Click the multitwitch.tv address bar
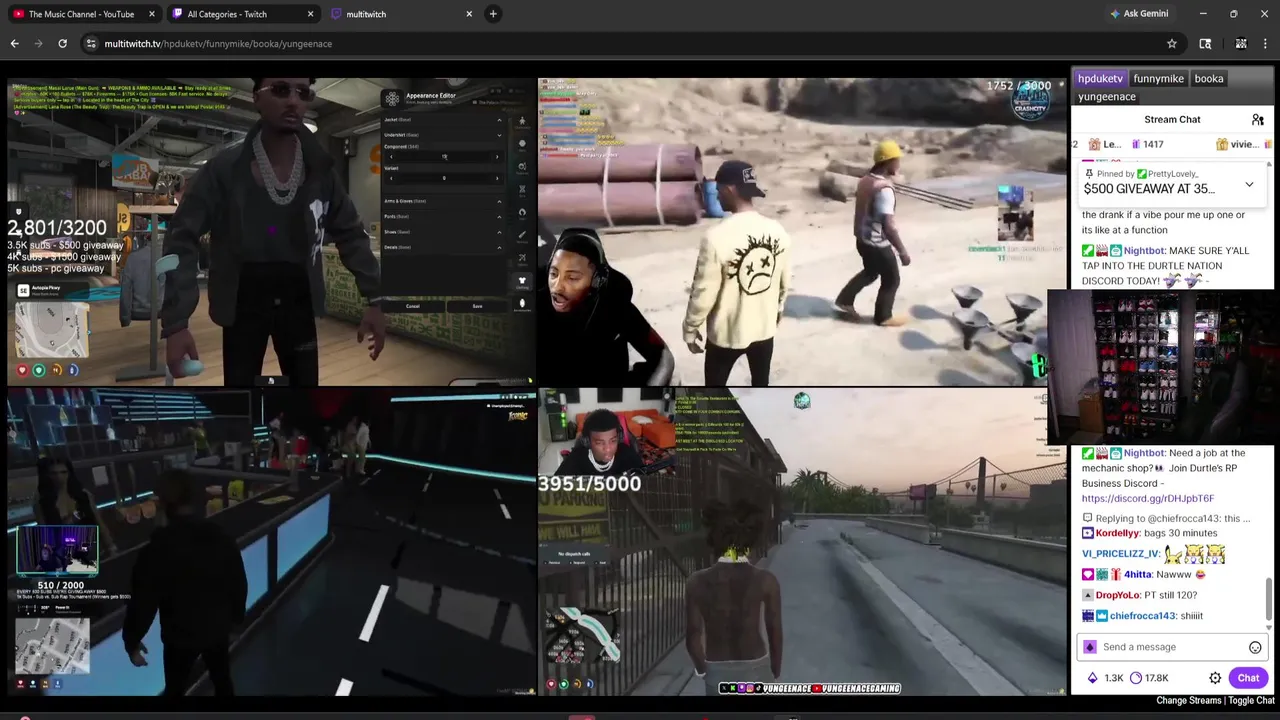 630,43
